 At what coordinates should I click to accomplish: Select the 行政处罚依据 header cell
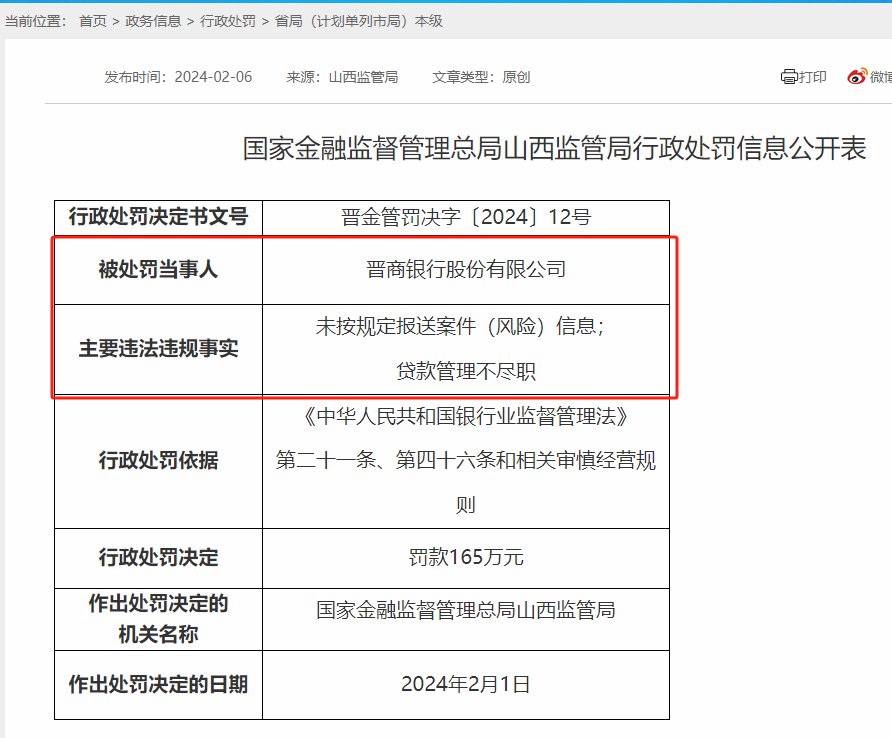point(158,461)
